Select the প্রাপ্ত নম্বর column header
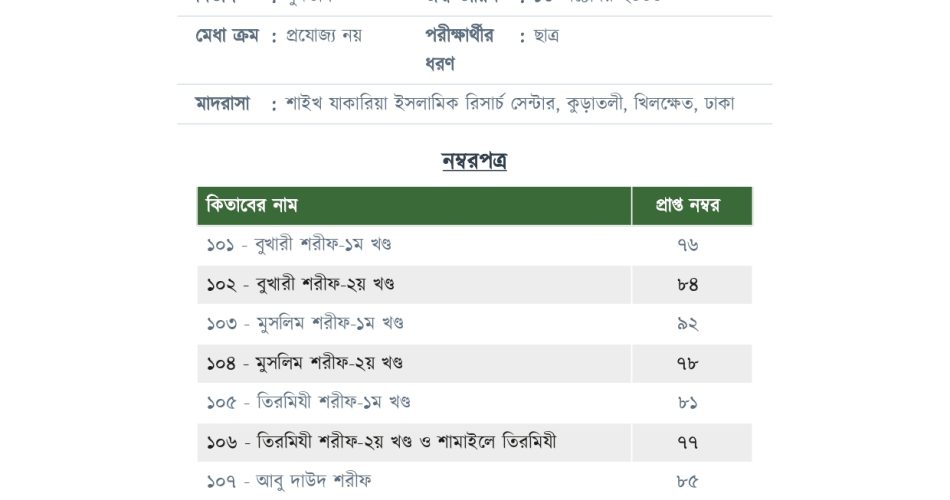 (692, 206)
